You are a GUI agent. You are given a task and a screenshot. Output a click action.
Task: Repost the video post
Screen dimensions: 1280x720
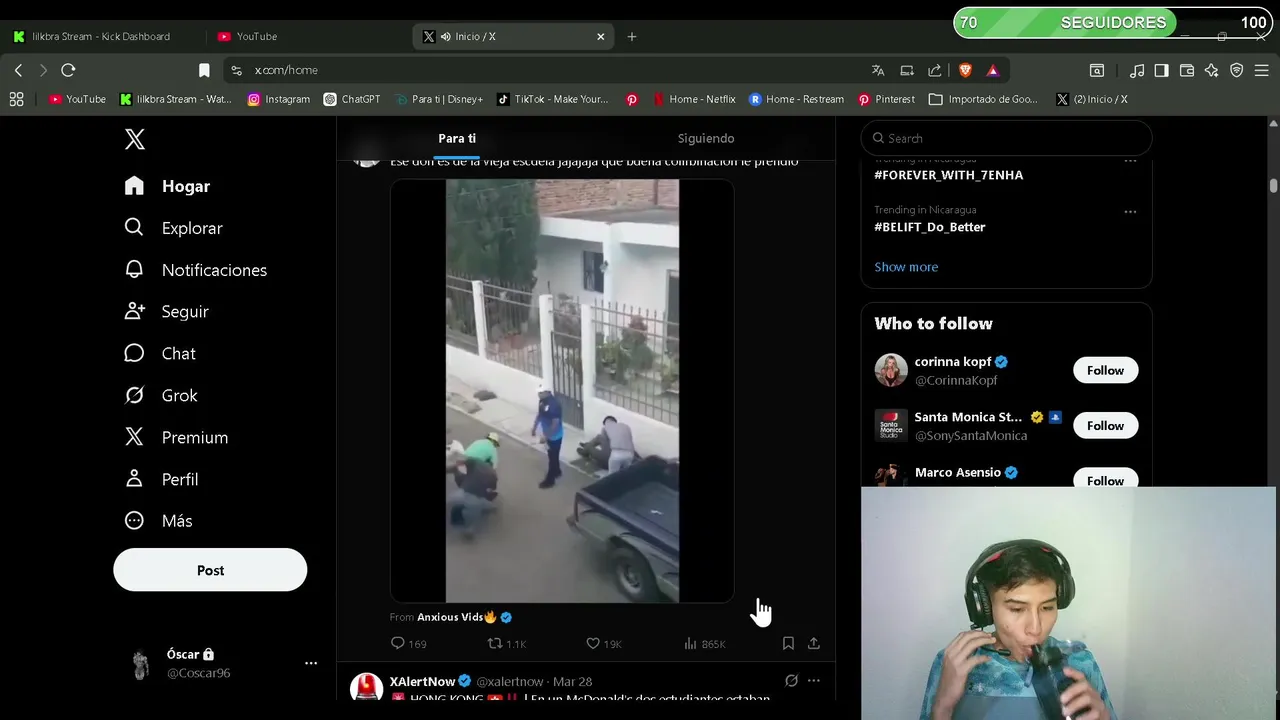pos(506,644)
